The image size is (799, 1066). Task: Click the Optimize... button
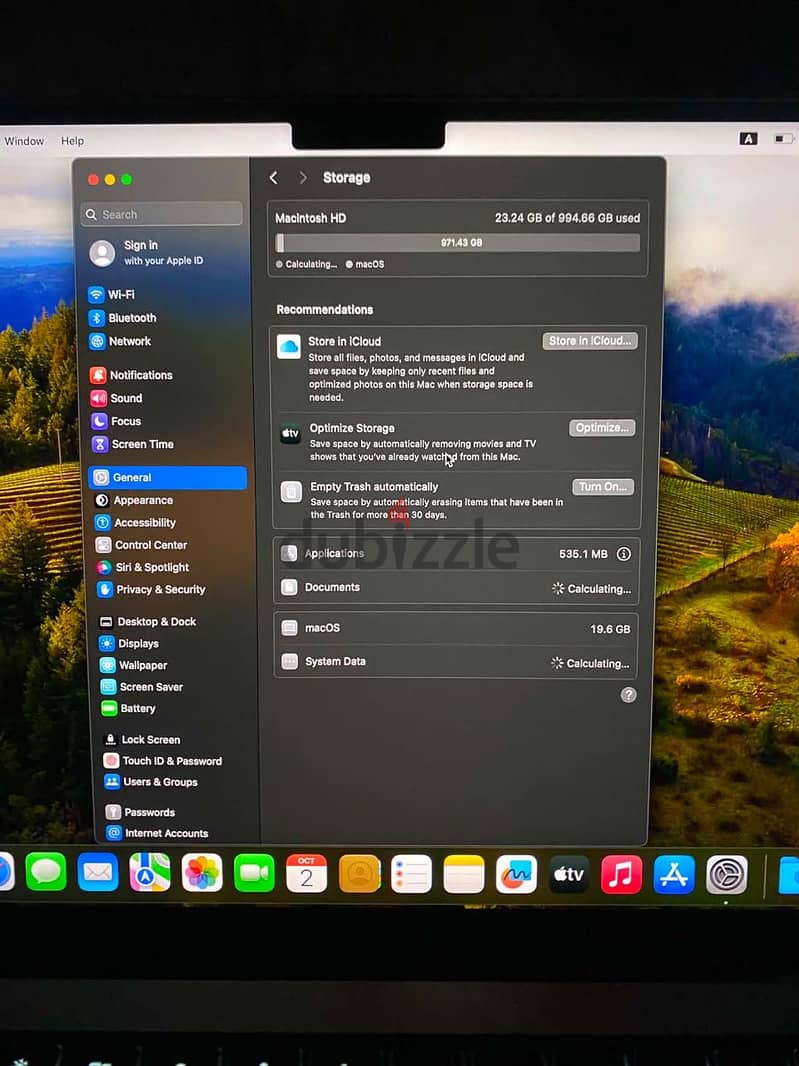(x=602, y=428)
